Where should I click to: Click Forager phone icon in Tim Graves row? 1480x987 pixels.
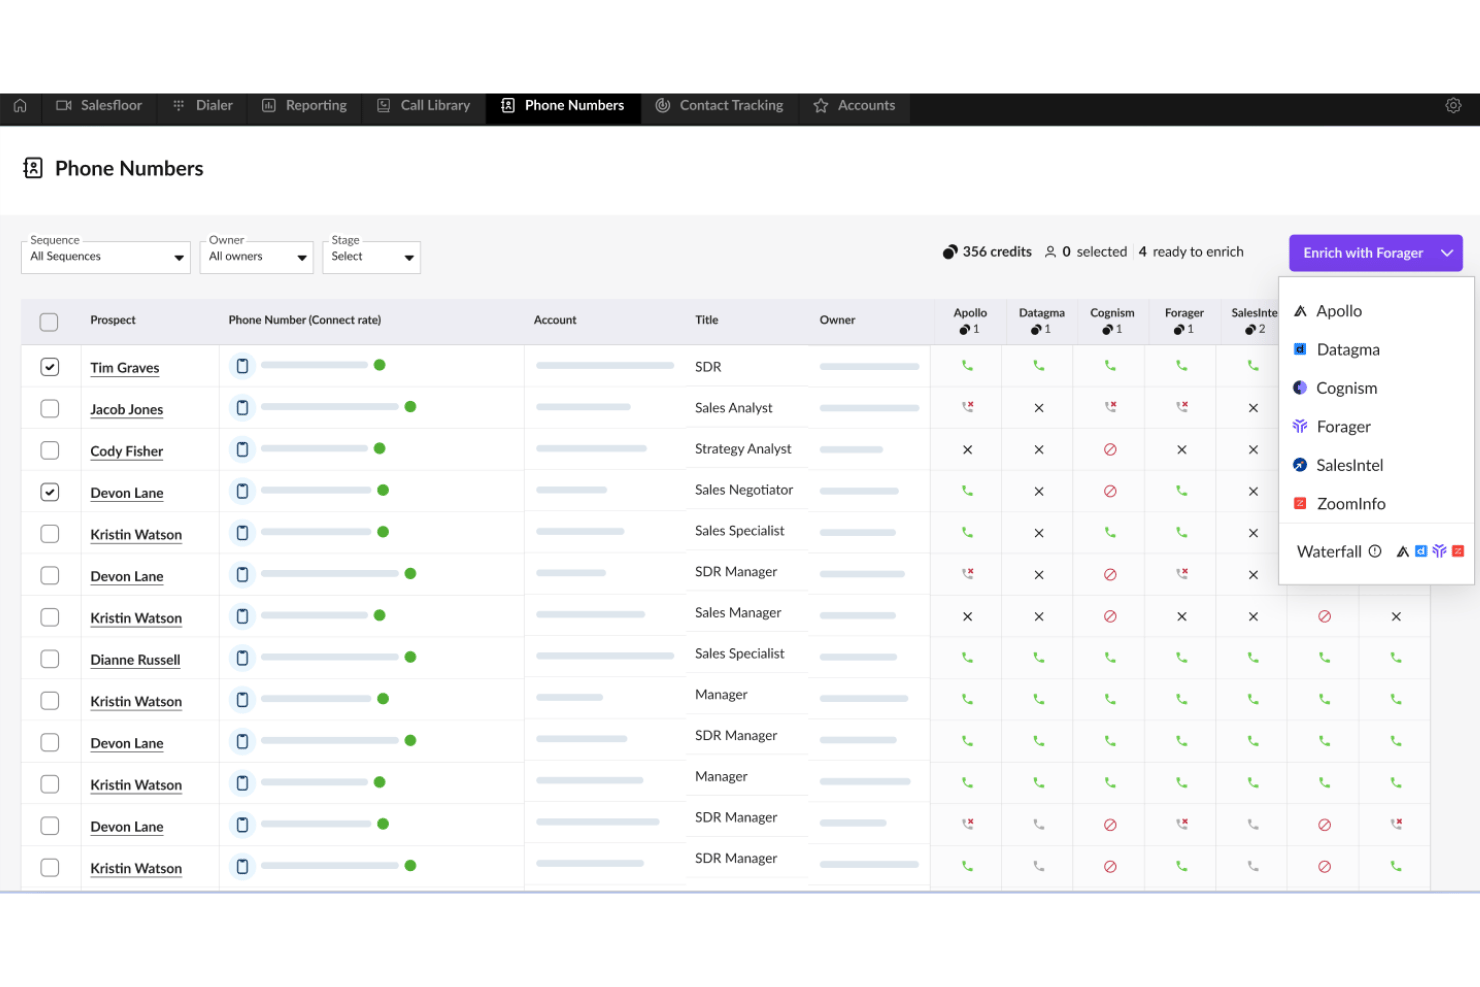pos(1182,366)
